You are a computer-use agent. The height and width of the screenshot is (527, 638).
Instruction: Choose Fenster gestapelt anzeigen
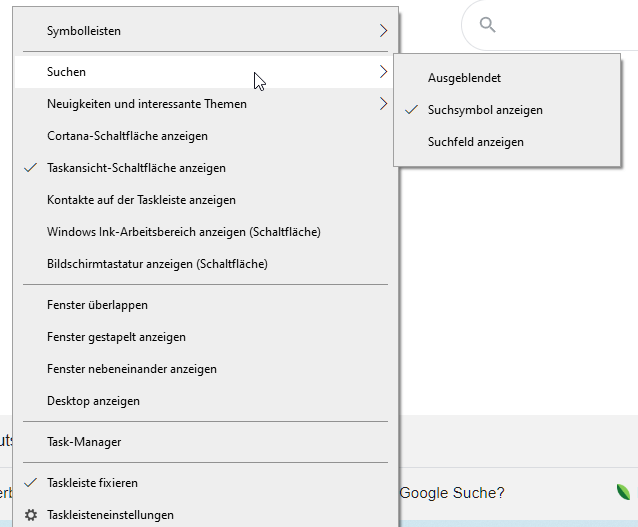pos(205,337)
